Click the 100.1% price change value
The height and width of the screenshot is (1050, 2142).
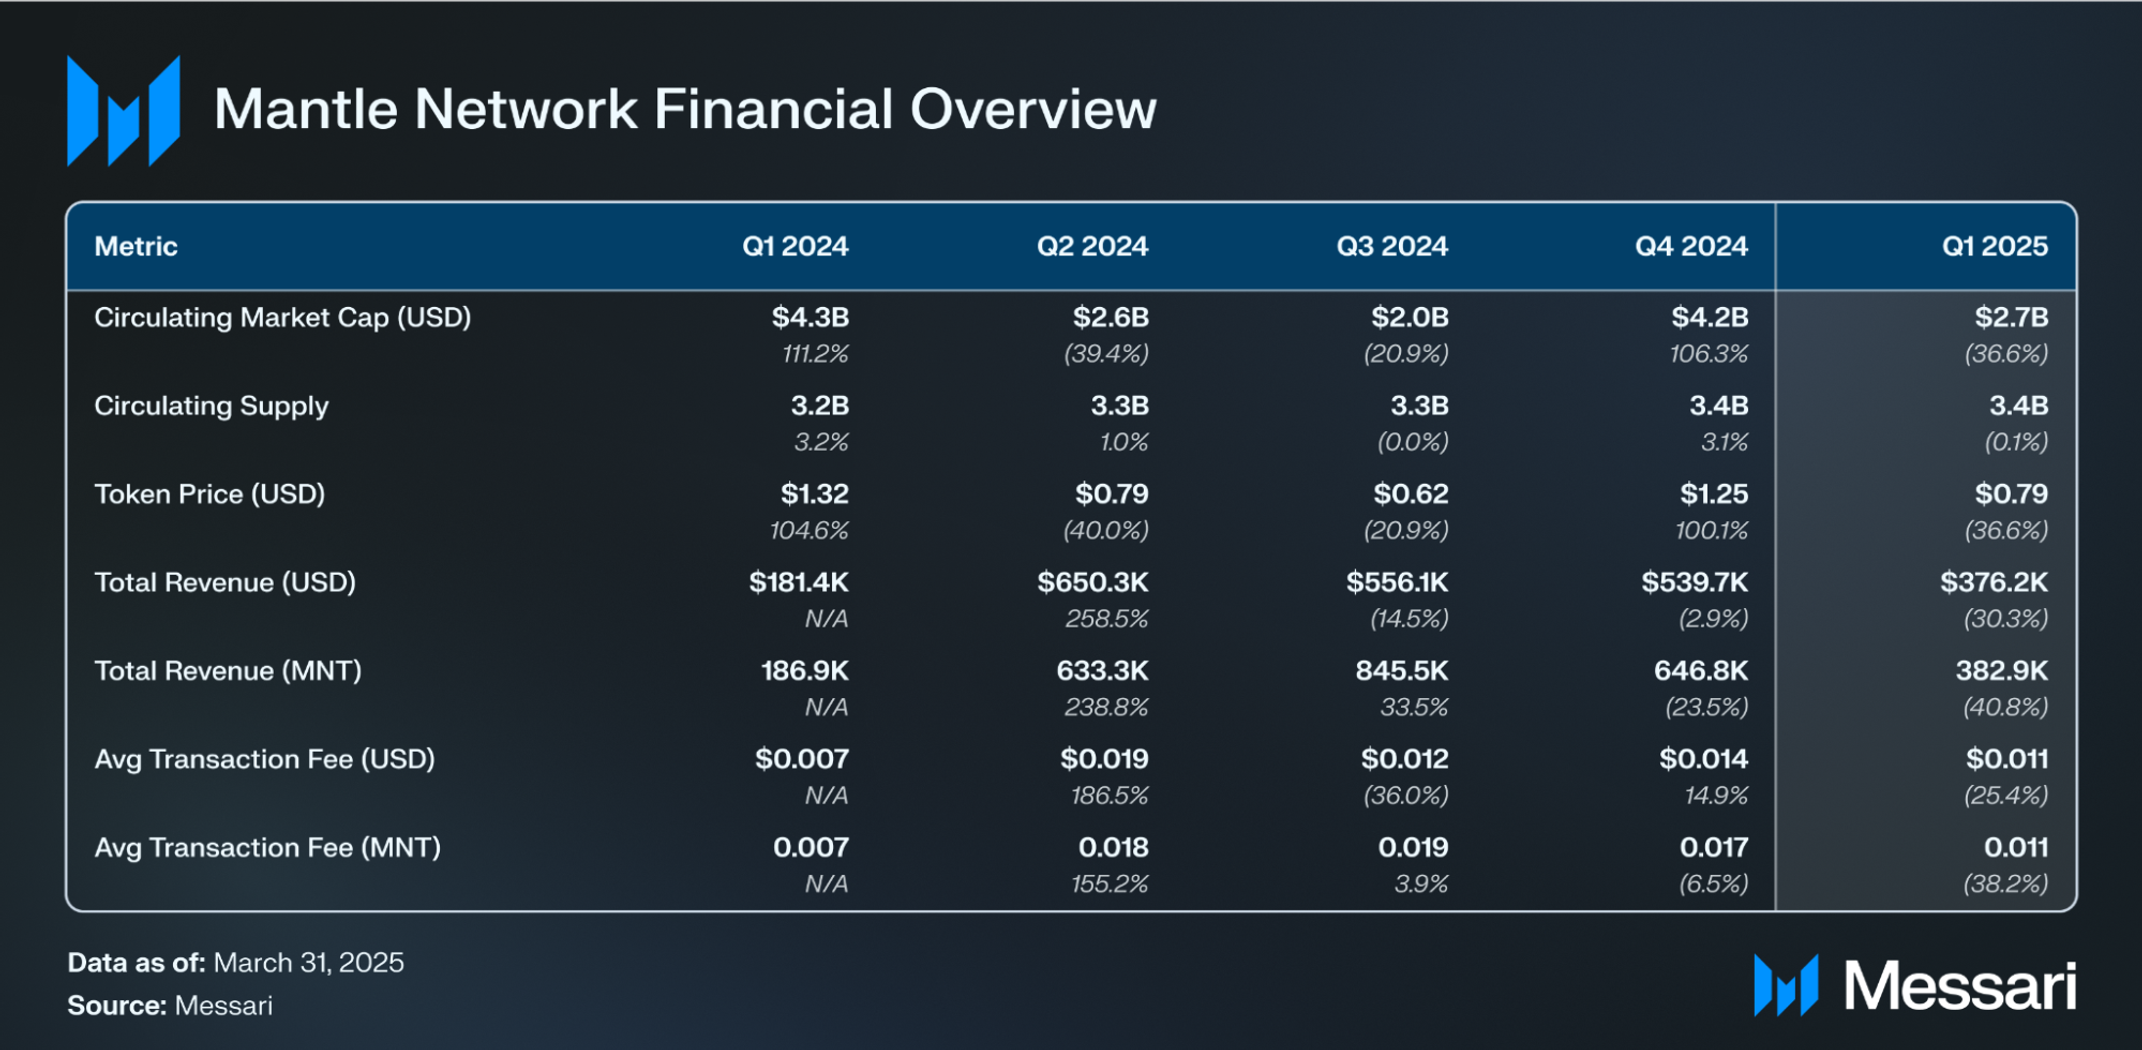point(1712,531)
